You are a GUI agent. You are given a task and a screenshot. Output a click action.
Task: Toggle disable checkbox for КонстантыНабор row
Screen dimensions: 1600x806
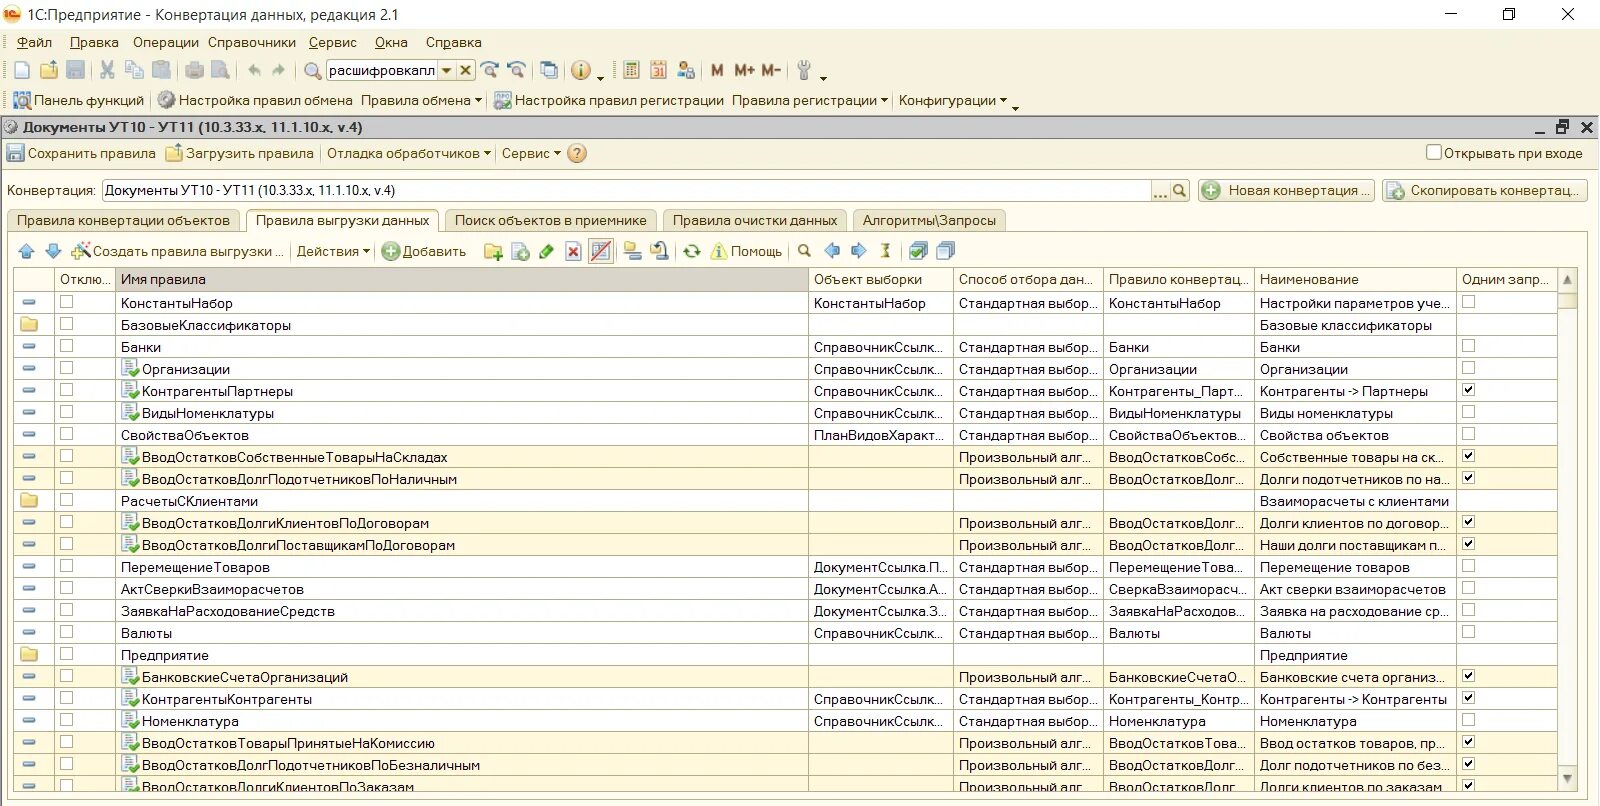click(66, 301)
